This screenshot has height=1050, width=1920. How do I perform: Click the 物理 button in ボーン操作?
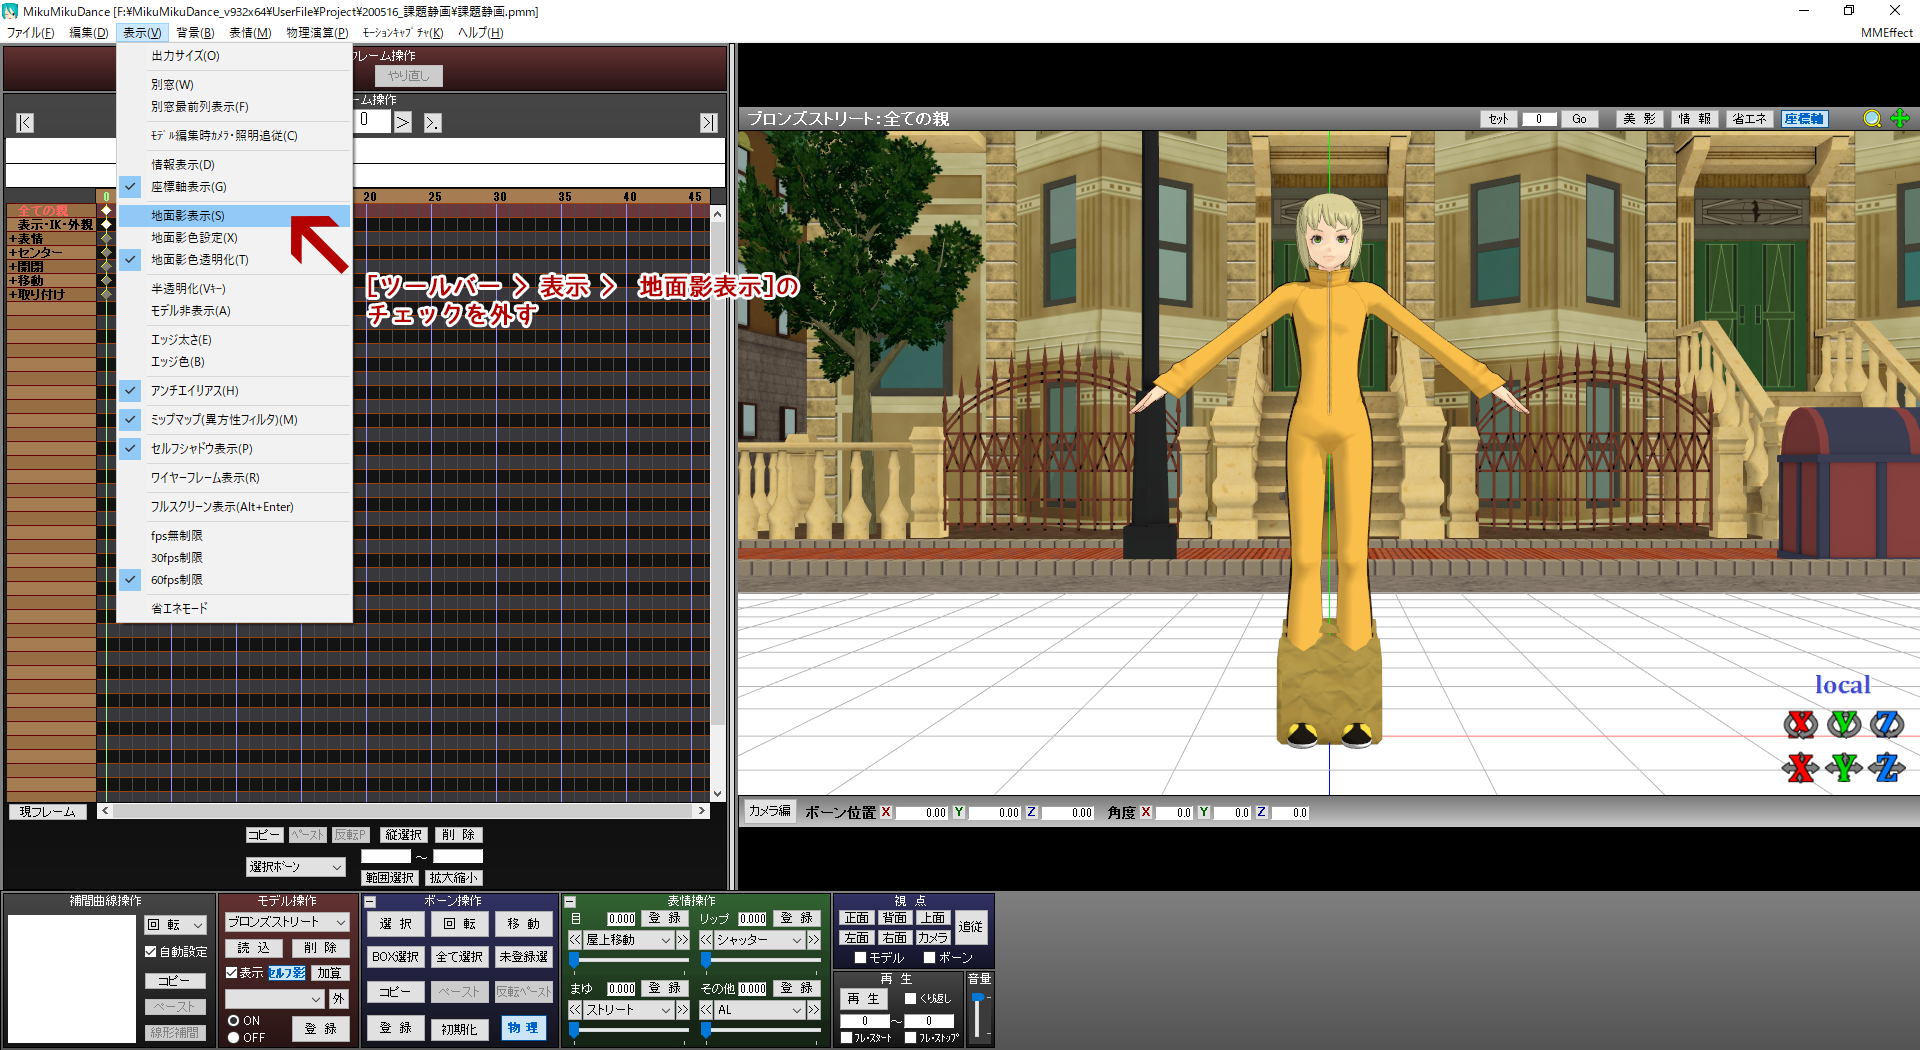(523, 1028)
